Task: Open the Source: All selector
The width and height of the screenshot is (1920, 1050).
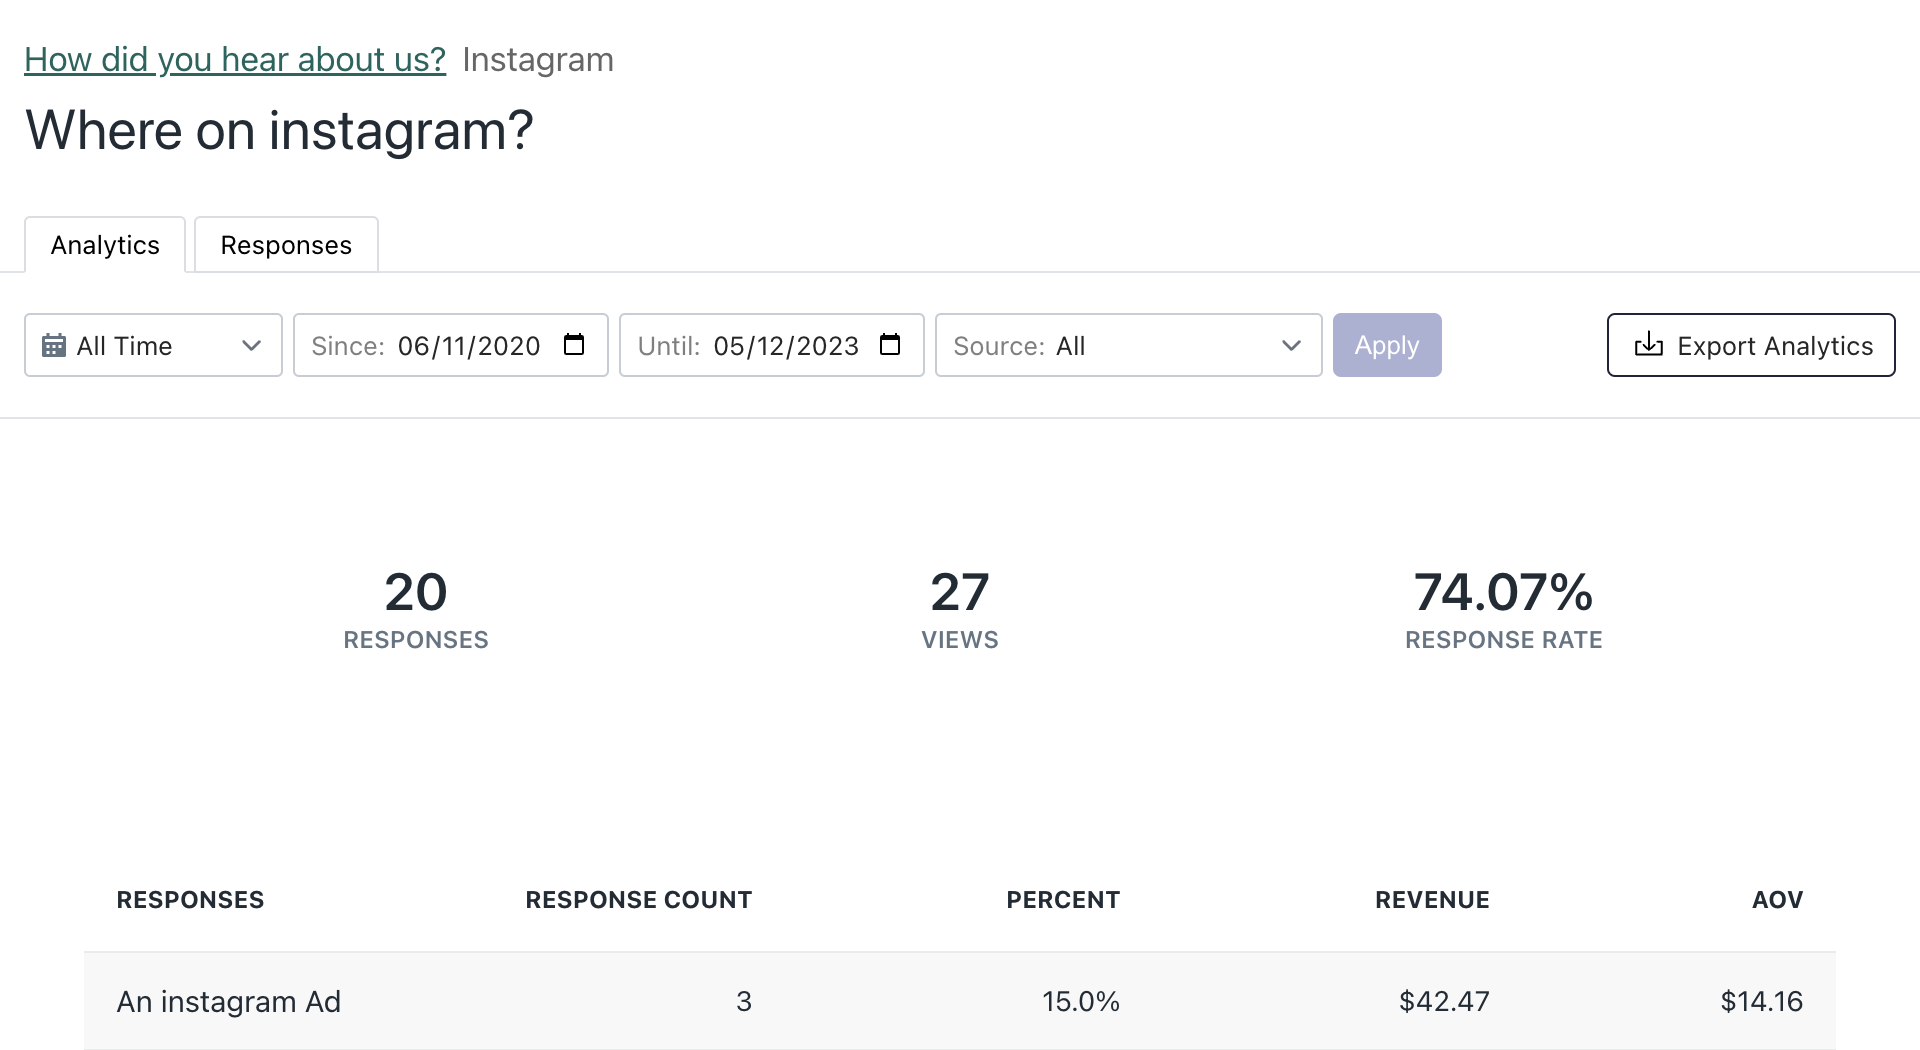Action: click(x=1127, y=346)
